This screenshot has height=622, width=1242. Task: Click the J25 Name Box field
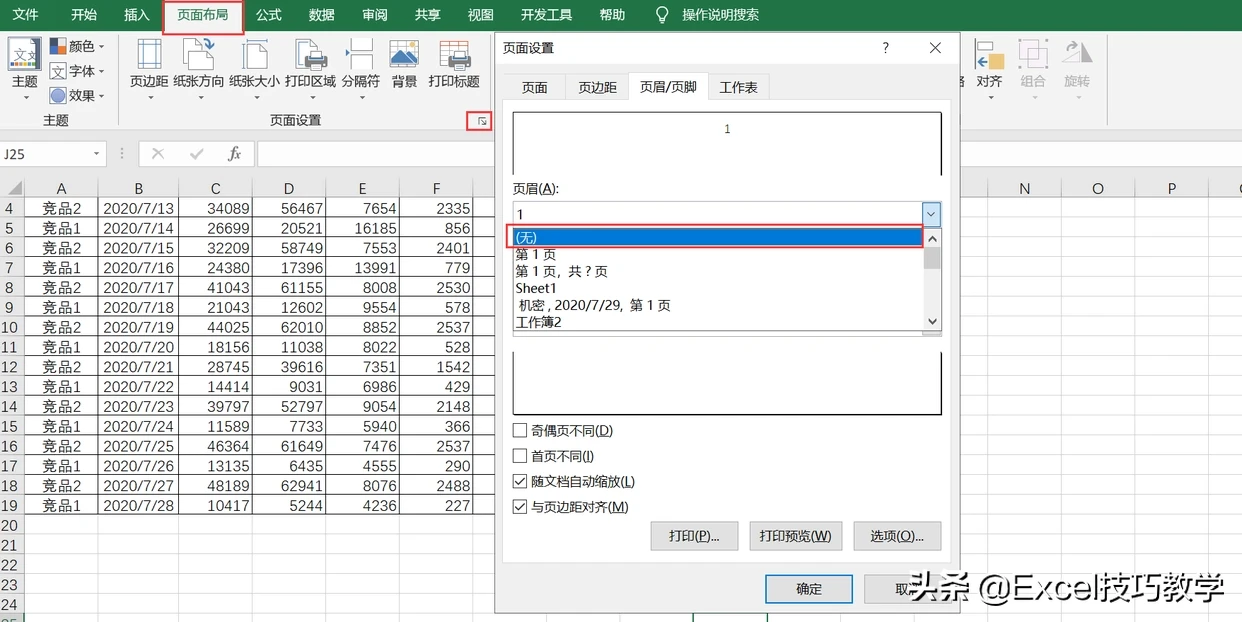(x=46, y=154)
